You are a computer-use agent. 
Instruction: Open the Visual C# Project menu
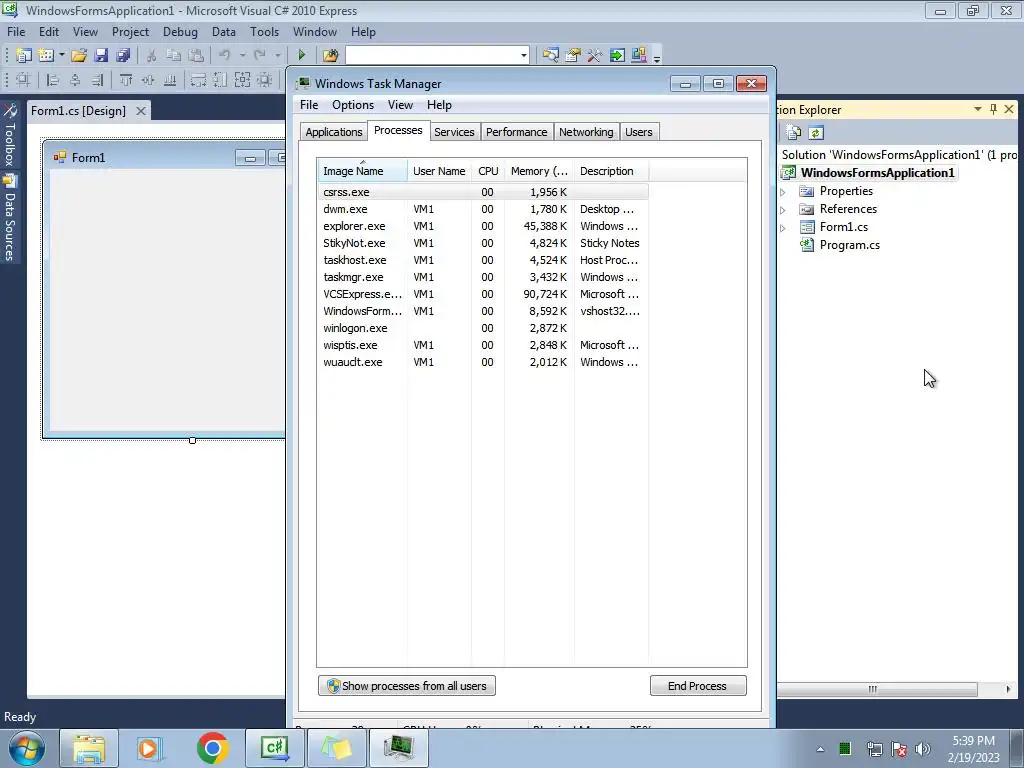[x=130, y=31]
